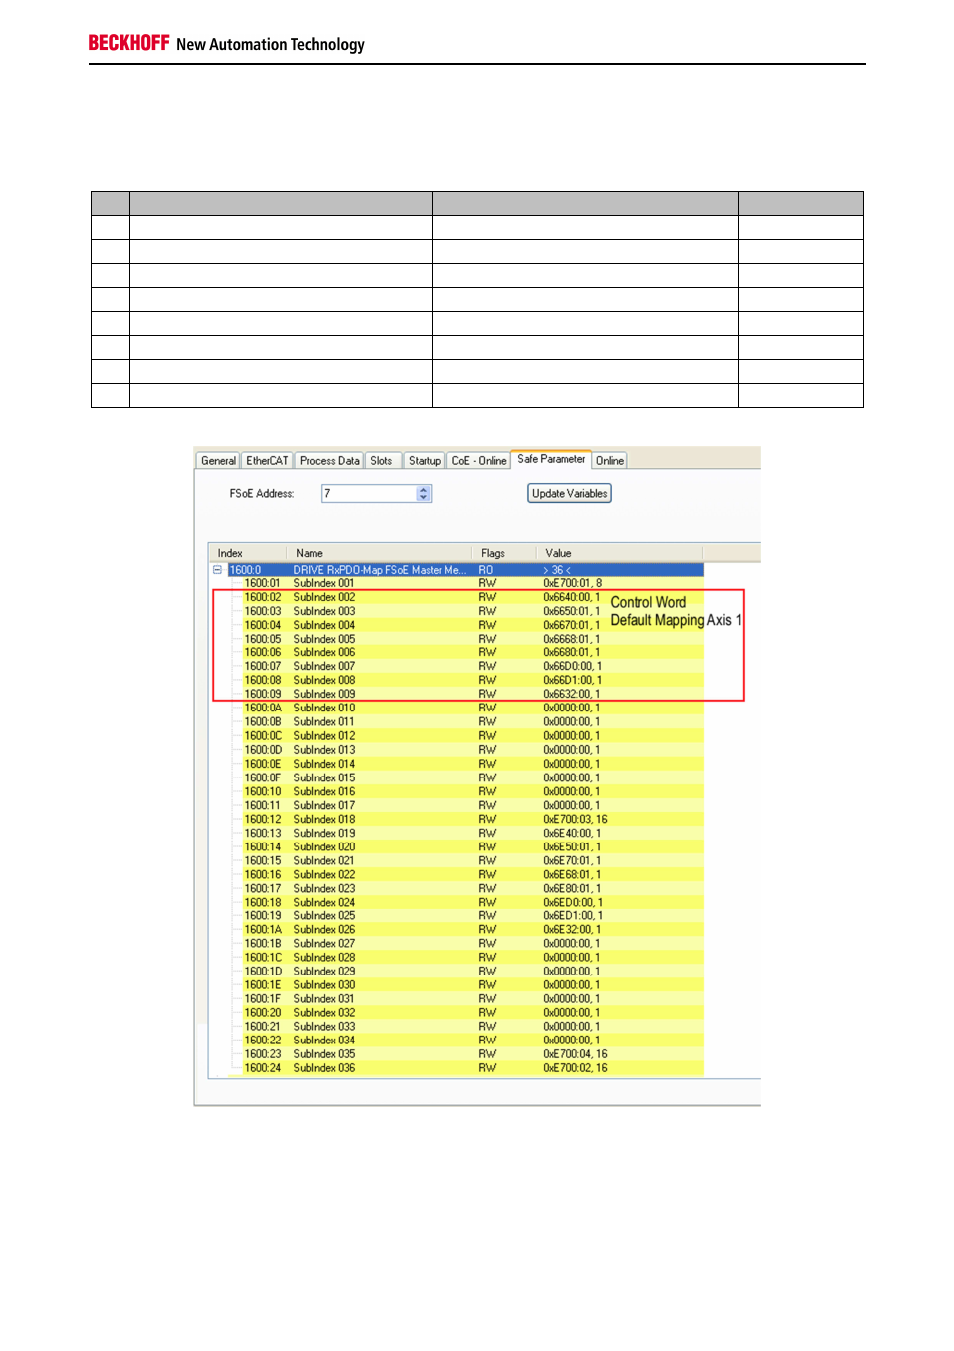Select row 1600:24 SubIndex 036
This screenshot has height=1351, width=954.
324,1068
